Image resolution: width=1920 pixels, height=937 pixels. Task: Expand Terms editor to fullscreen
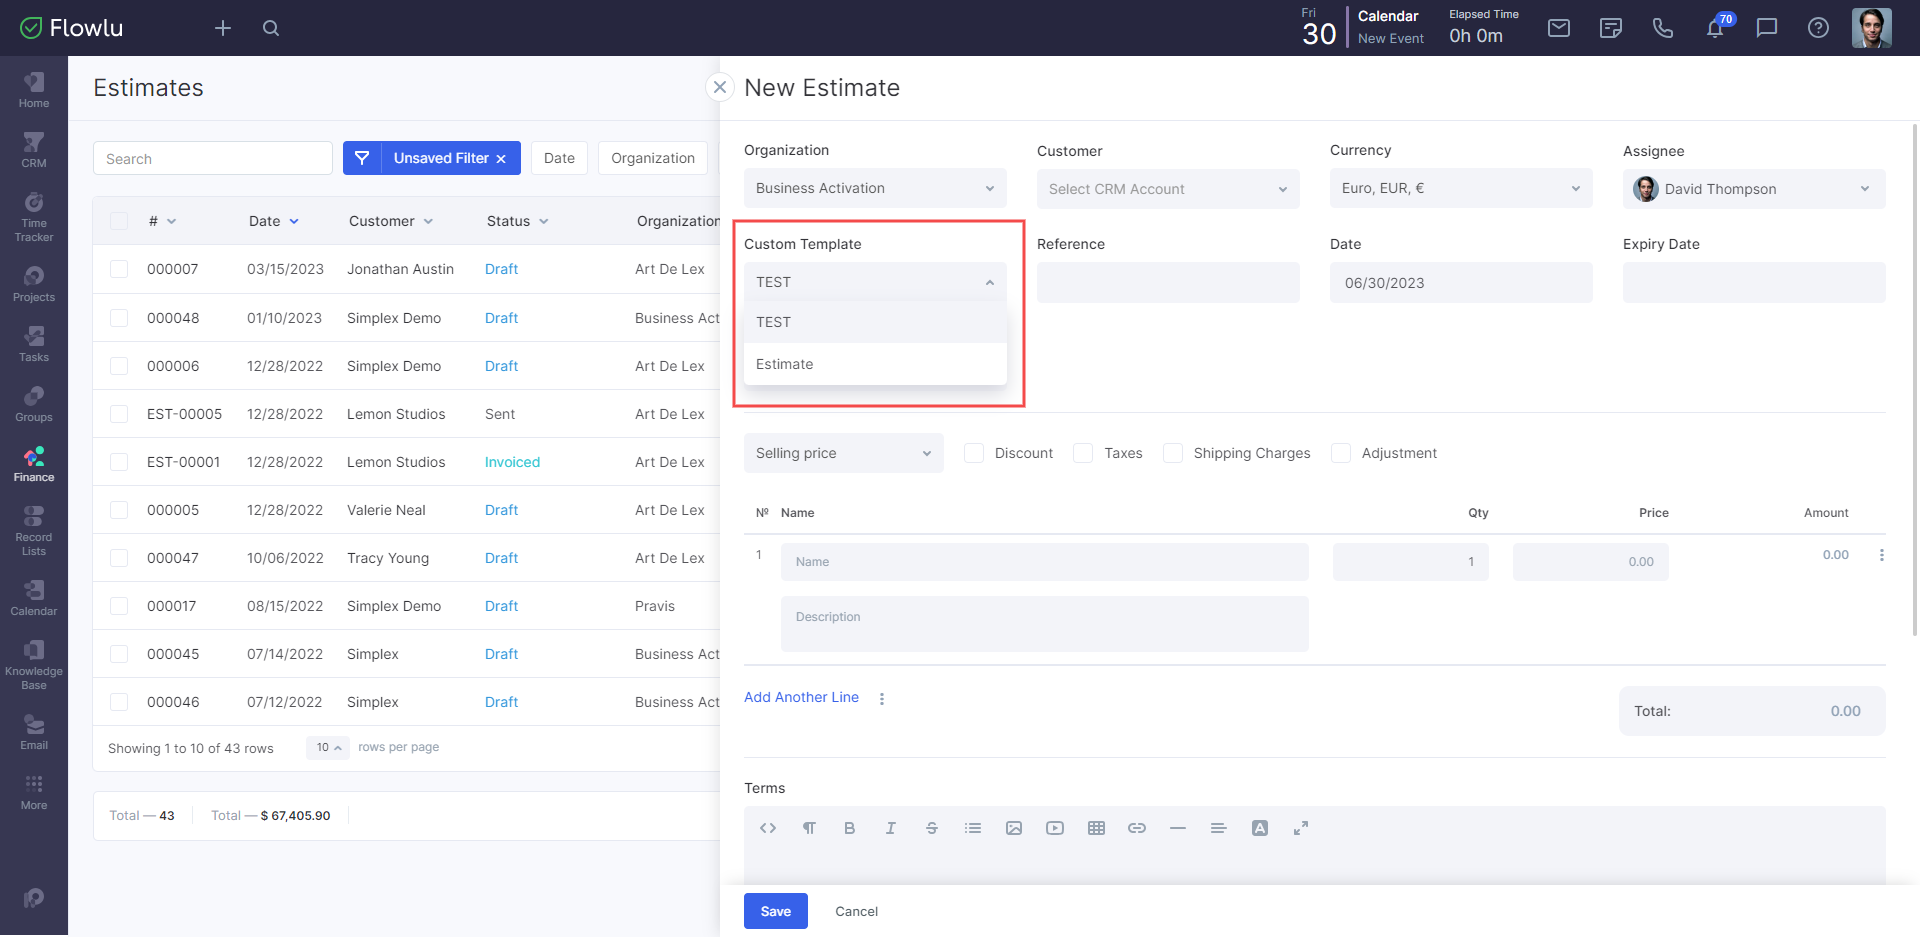tap(1301, 828)
